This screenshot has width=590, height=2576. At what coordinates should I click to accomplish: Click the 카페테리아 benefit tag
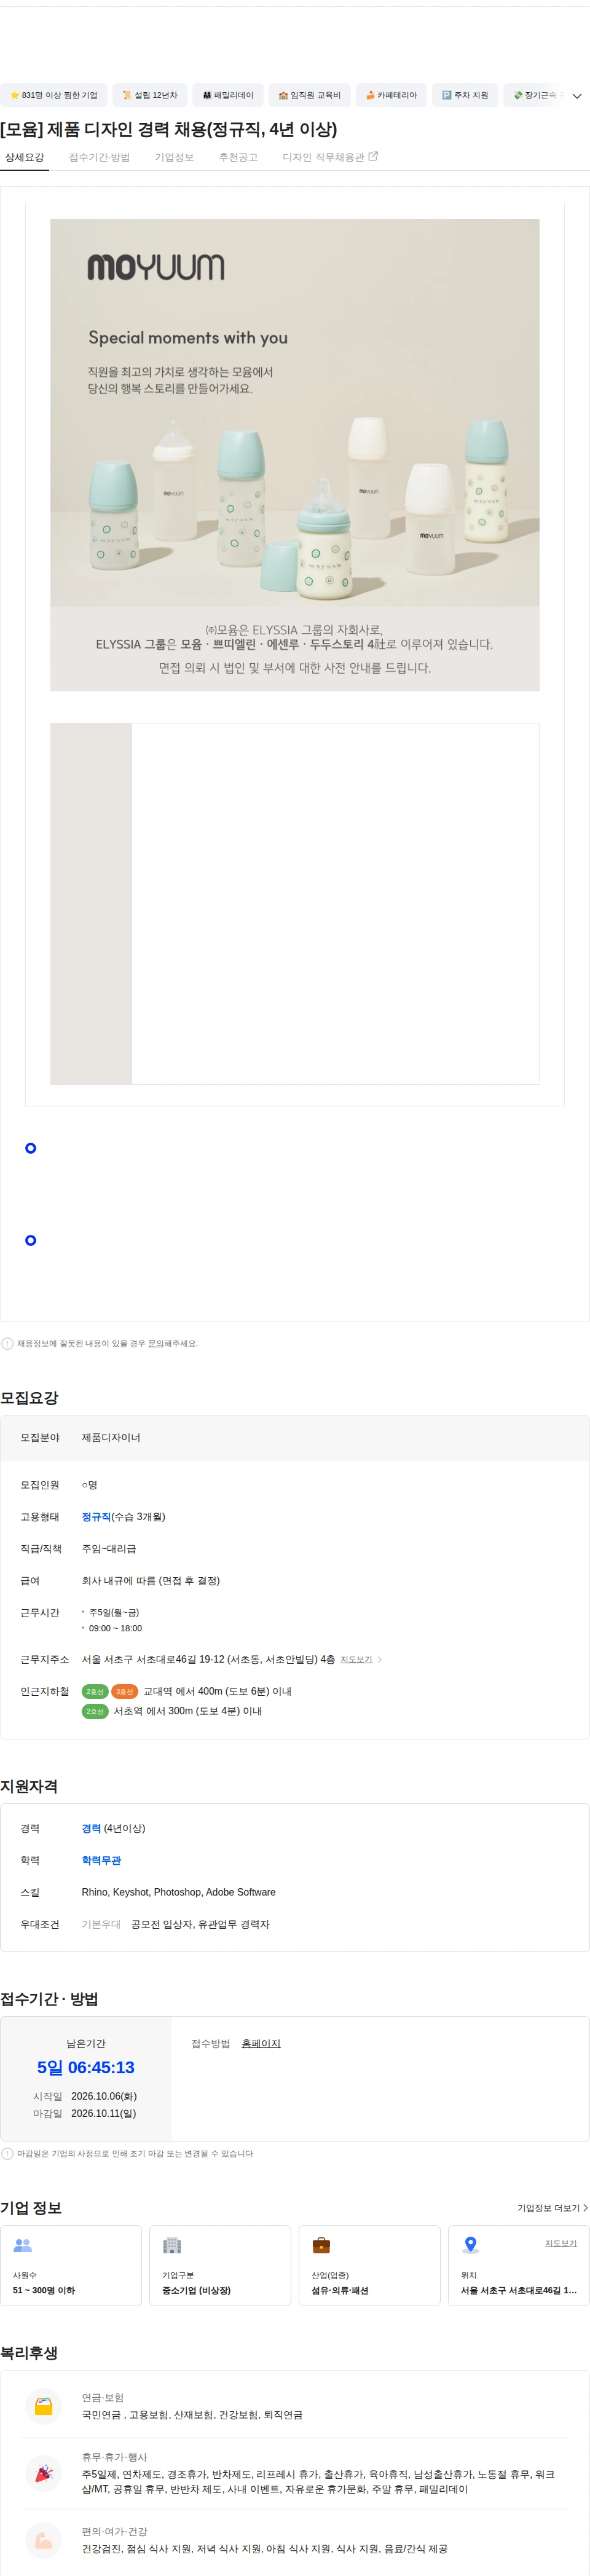[x=391, y=95]
